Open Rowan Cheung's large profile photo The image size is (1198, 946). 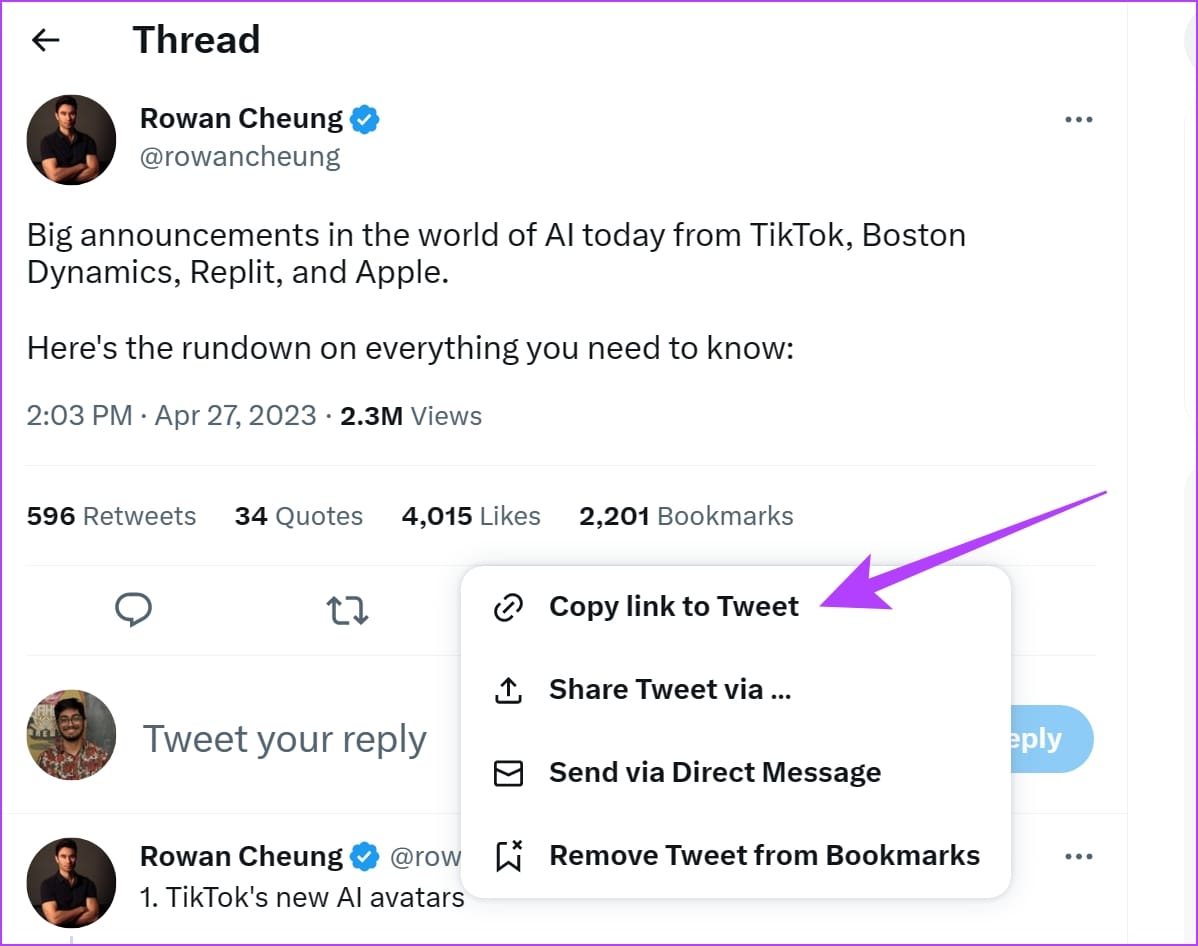[71, 140]
